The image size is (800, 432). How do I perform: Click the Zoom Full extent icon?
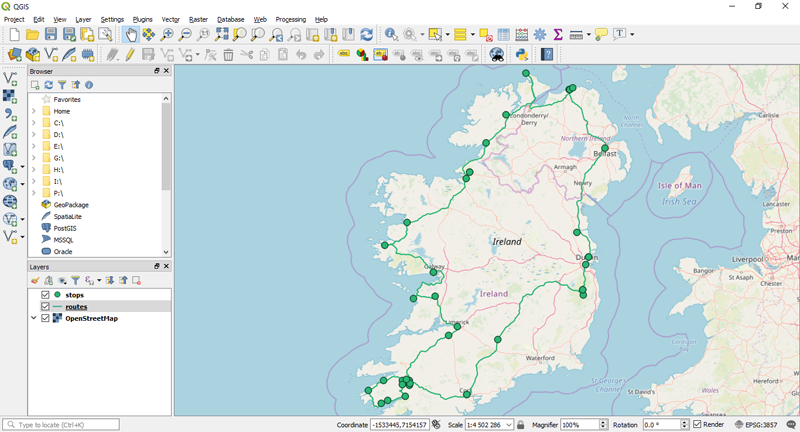click(221, 34)
